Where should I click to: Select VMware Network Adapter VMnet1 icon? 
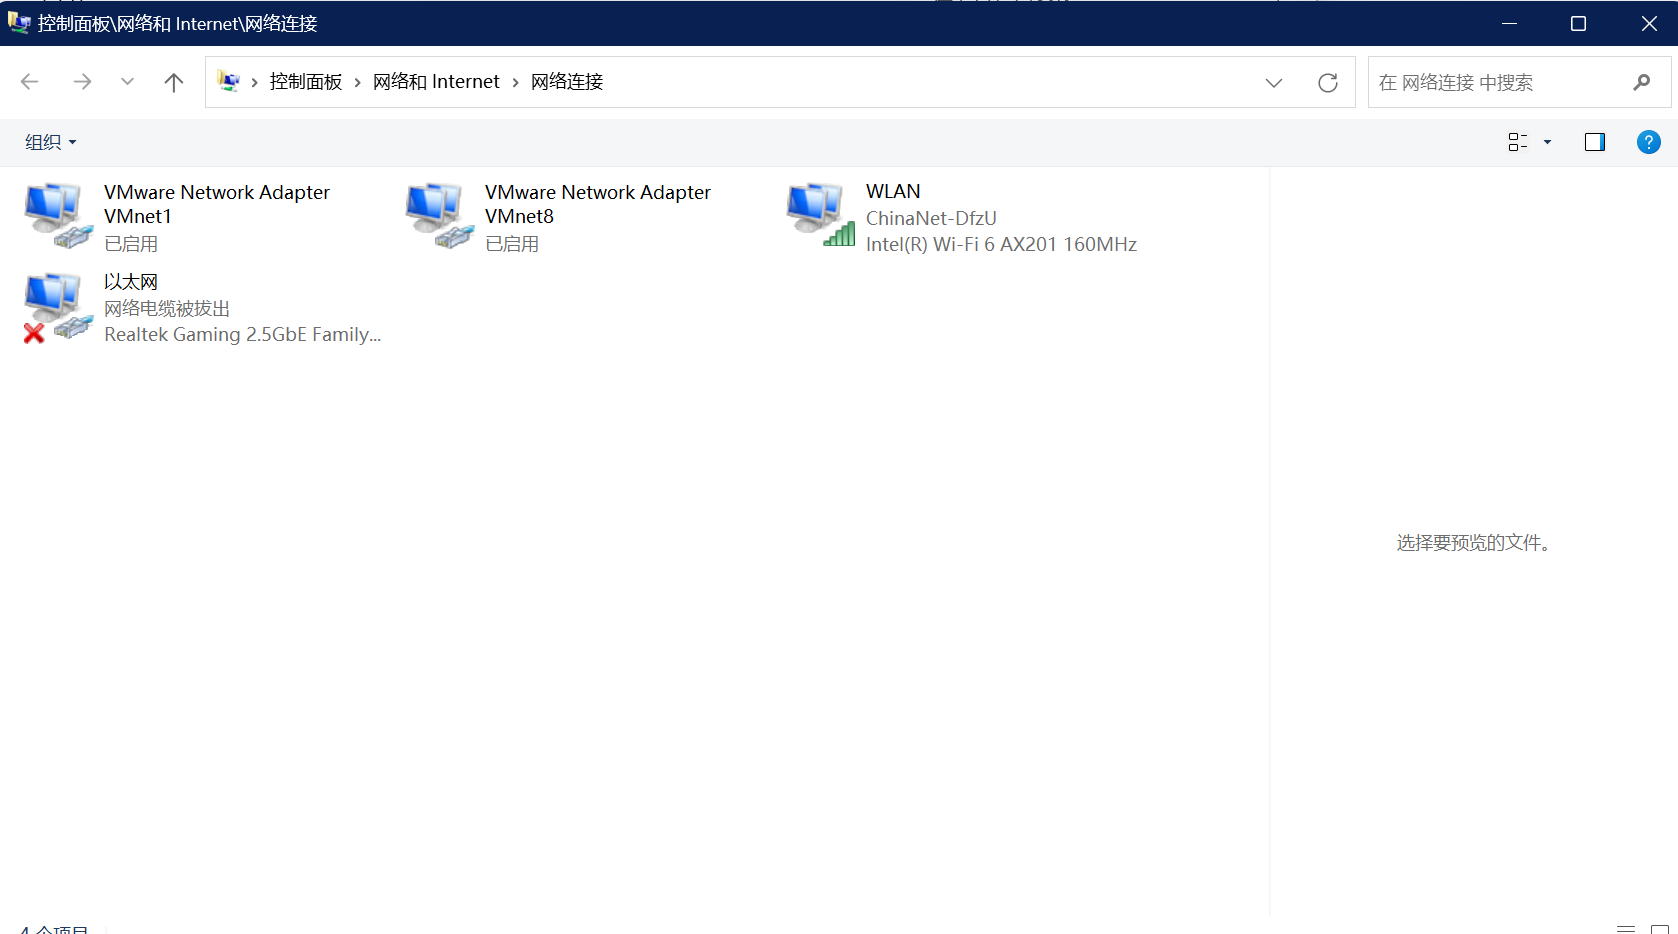(58, 215)
